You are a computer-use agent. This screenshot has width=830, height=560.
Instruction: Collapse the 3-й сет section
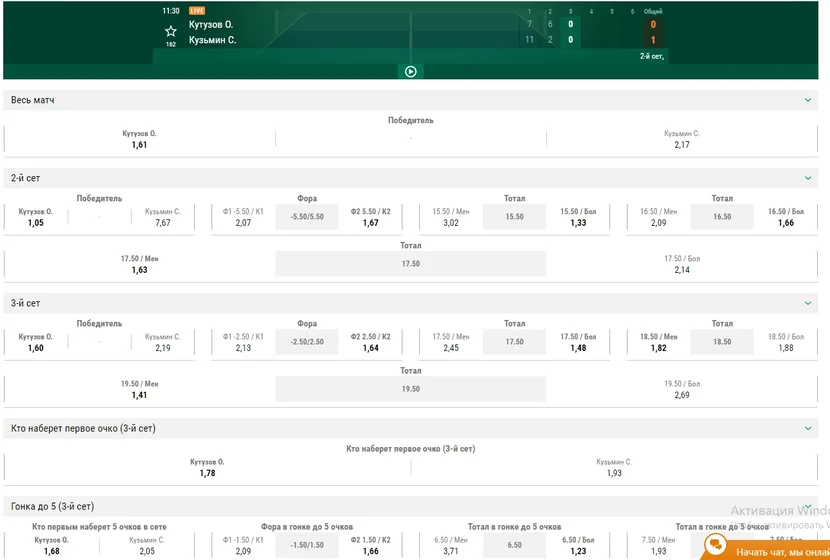pyautogui.click(x=808, y=303)
